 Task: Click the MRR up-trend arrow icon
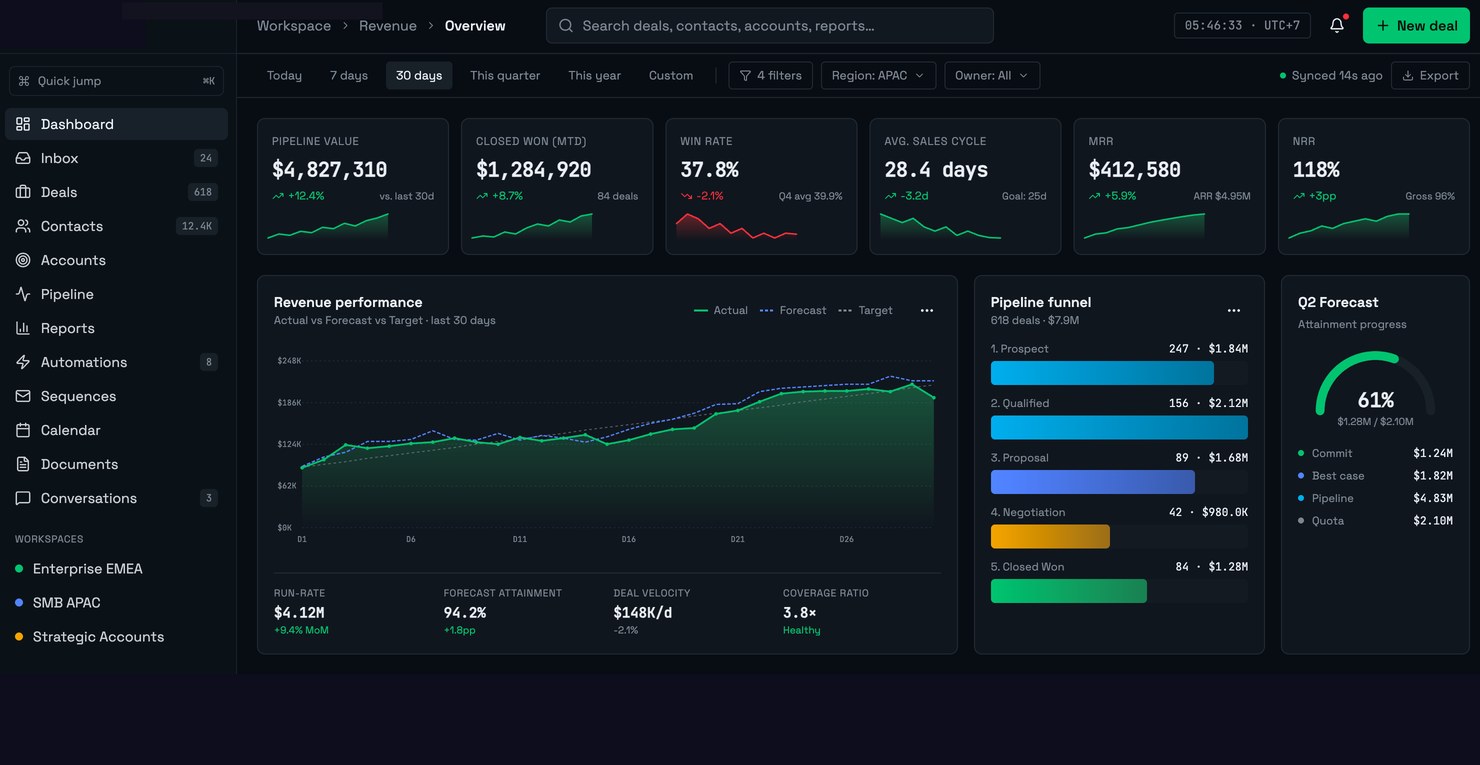1095,196
